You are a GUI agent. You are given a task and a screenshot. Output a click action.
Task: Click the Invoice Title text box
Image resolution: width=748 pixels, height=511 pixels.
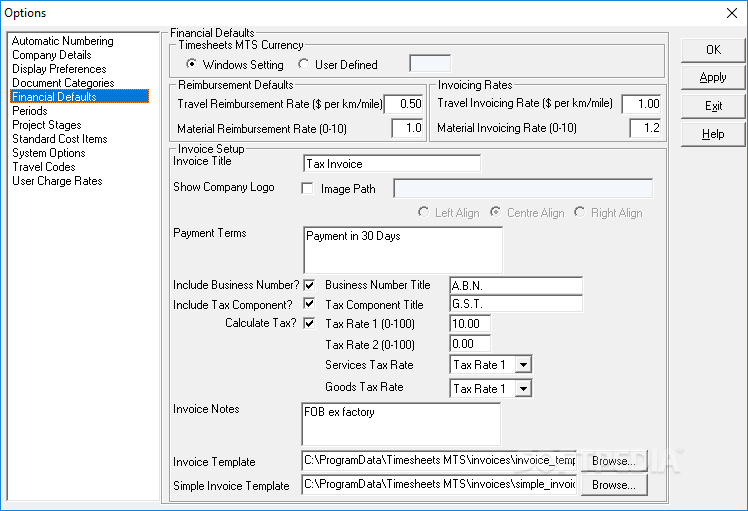pos(392,164)
